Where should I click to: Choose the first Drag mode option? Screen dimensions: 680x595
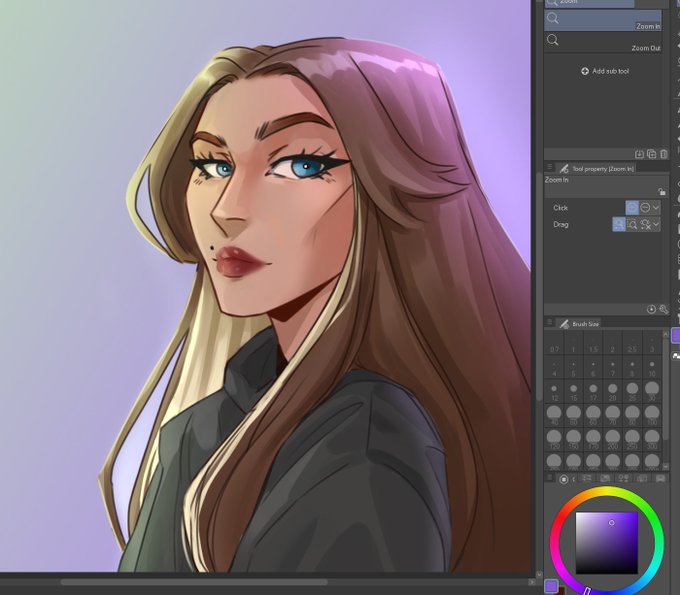(619, 224)
